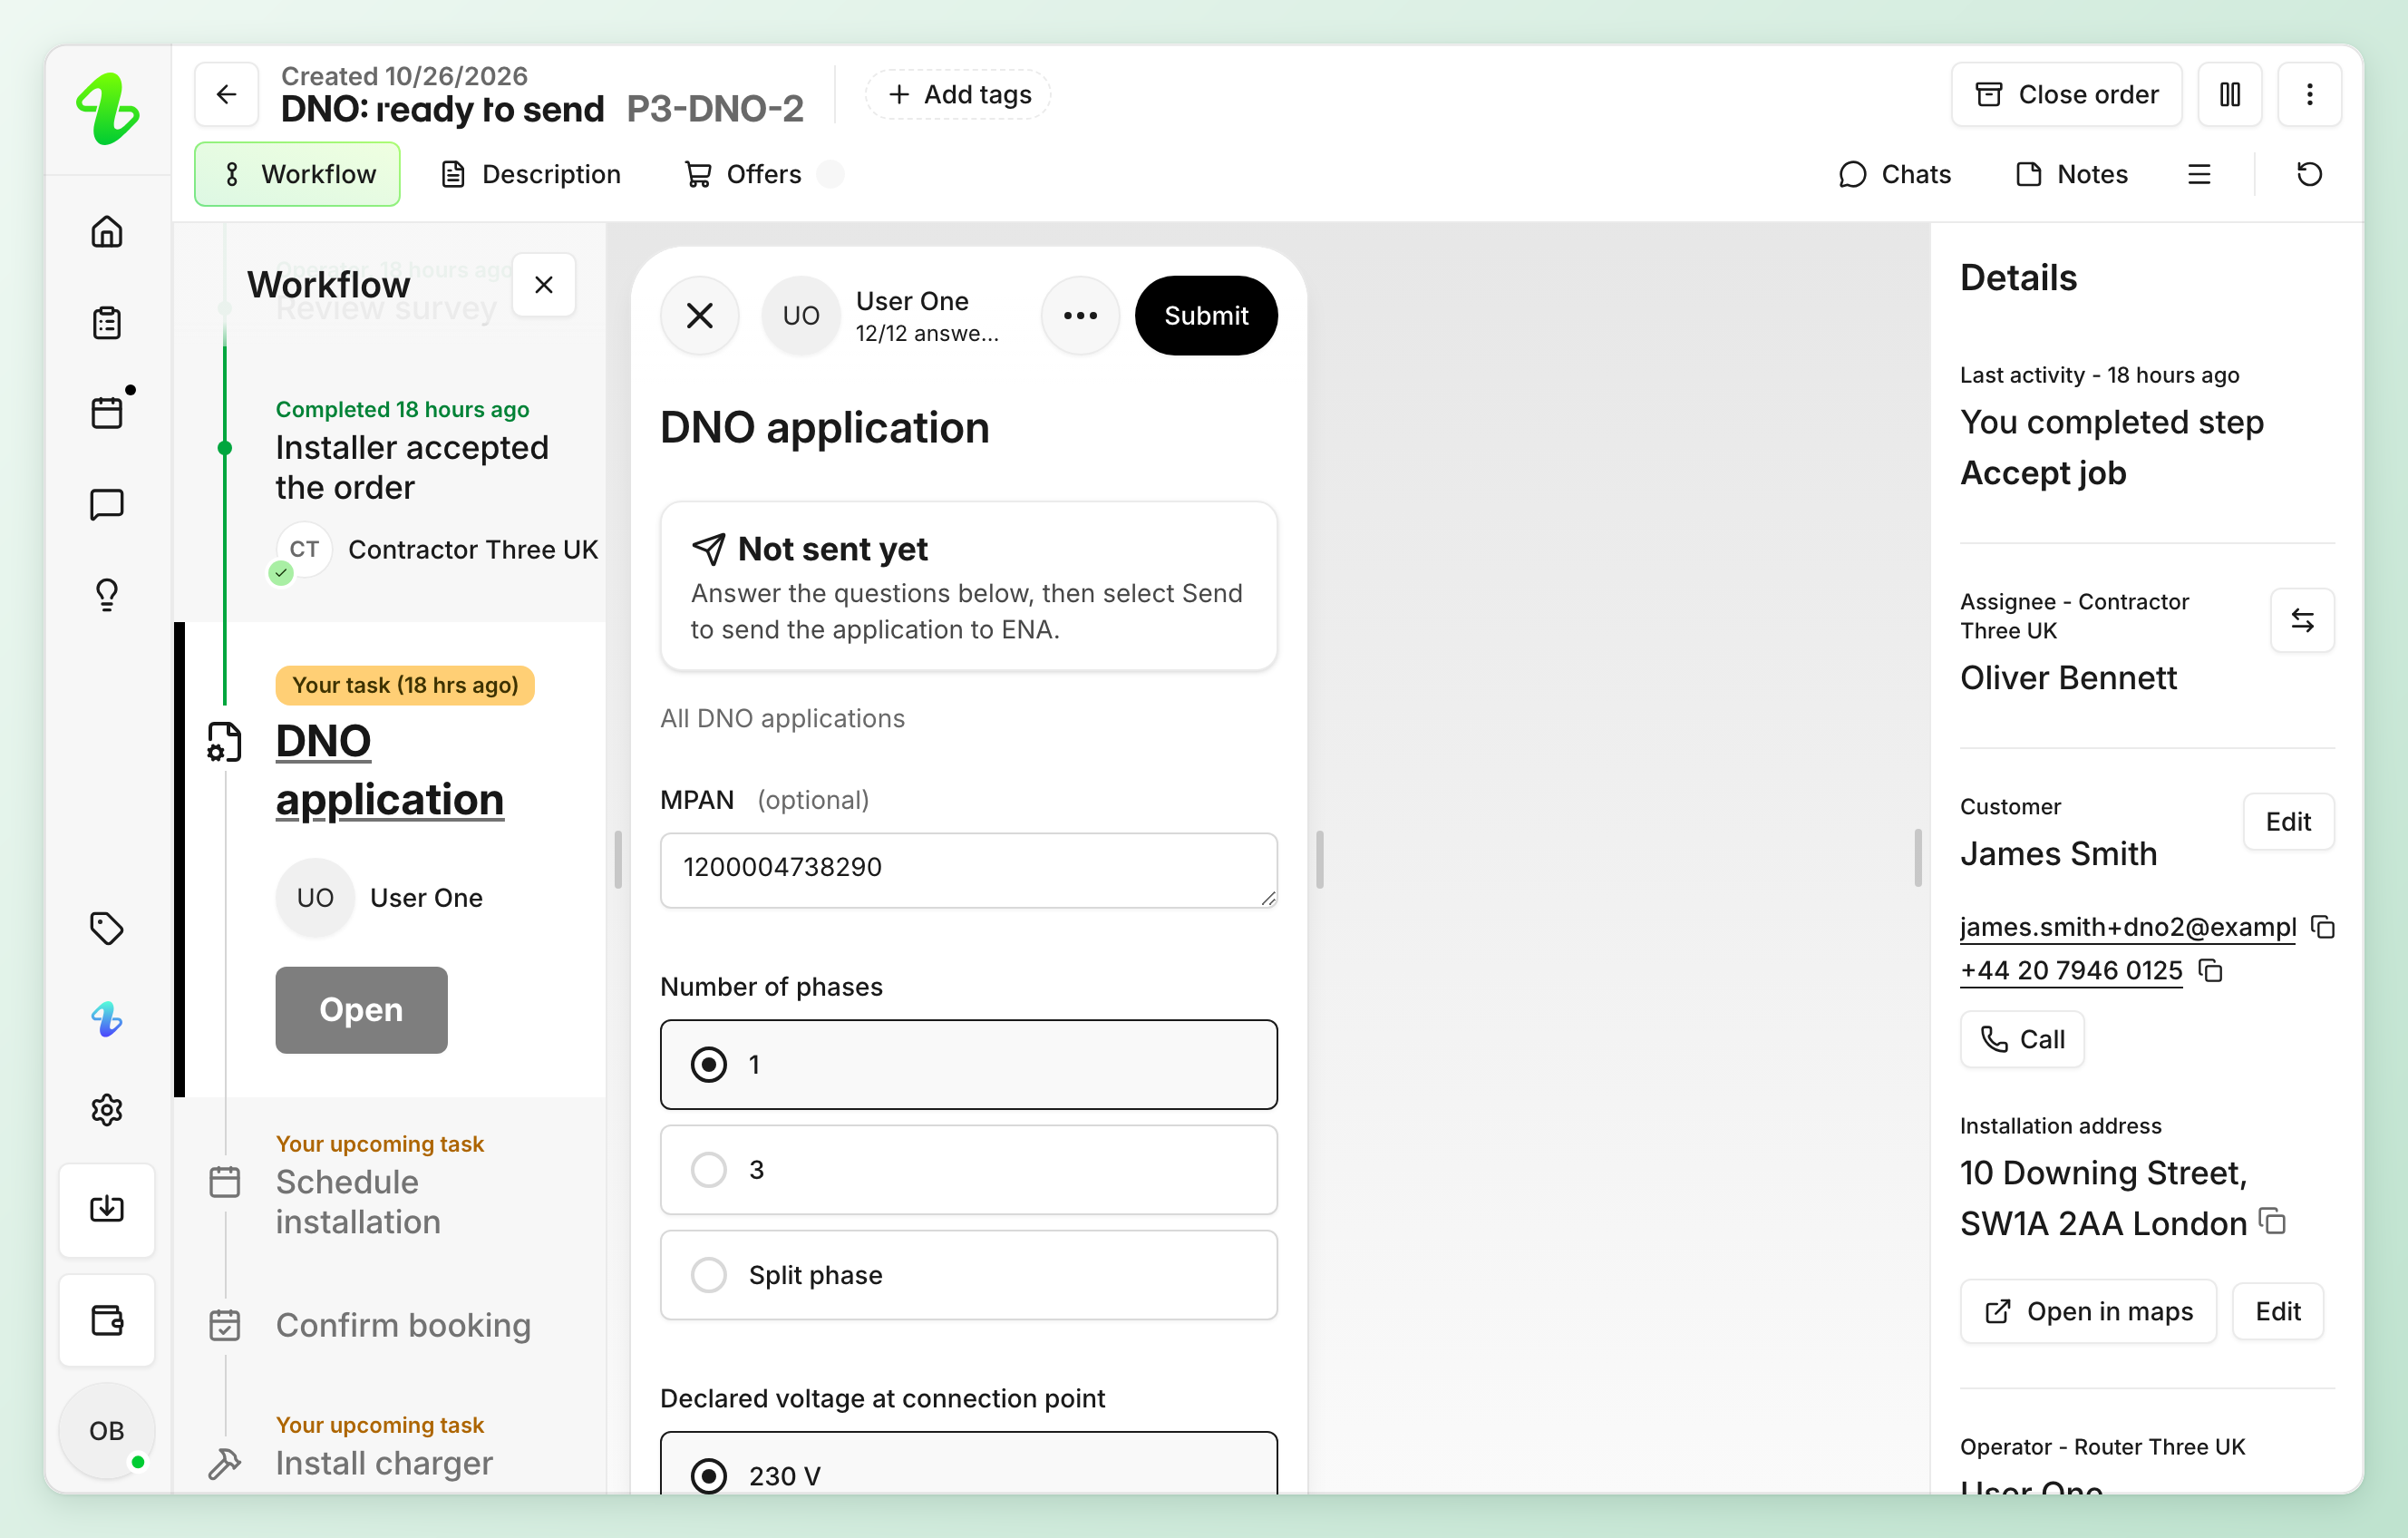Copy the customer phone number
This screenshot has height=1538, width=2408.
click(x=2210, y=970)
